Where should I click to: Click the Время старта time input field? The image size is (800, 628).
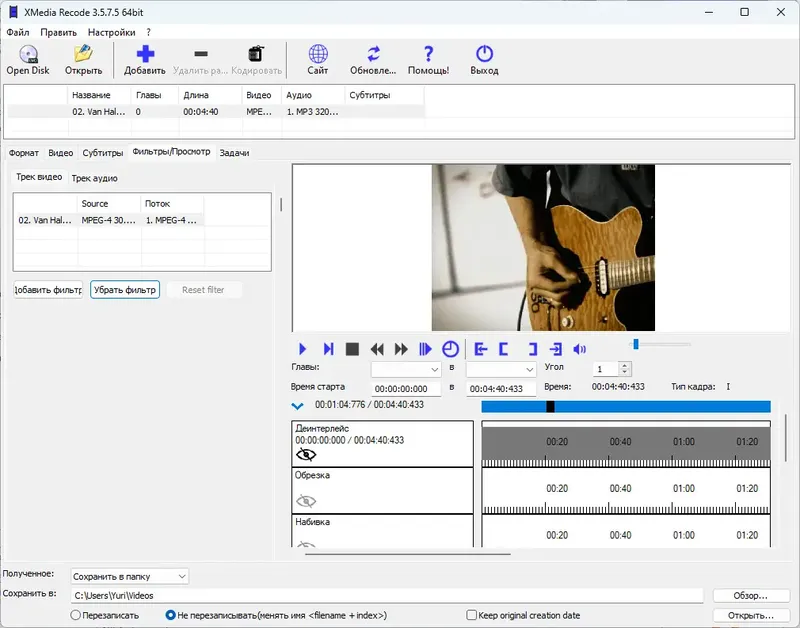point(406,388)
